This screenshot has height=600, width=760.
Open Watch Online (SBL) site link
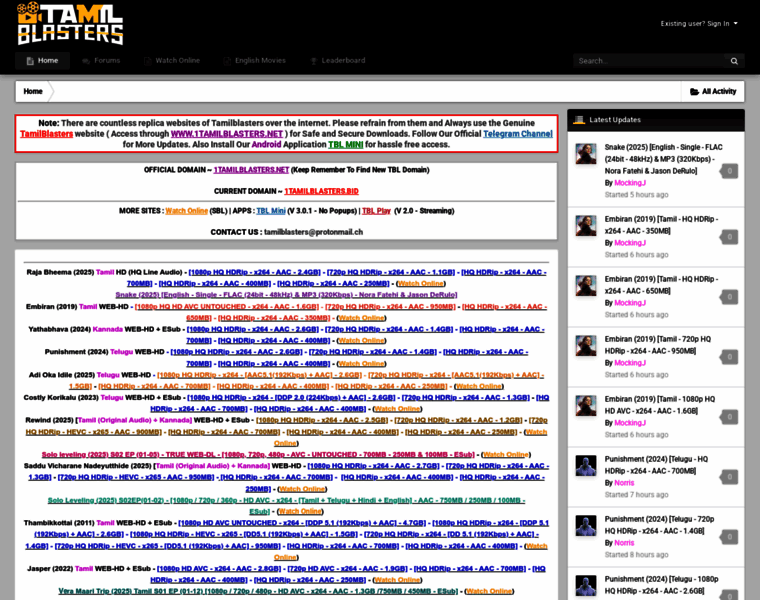(x=187, y=211)
